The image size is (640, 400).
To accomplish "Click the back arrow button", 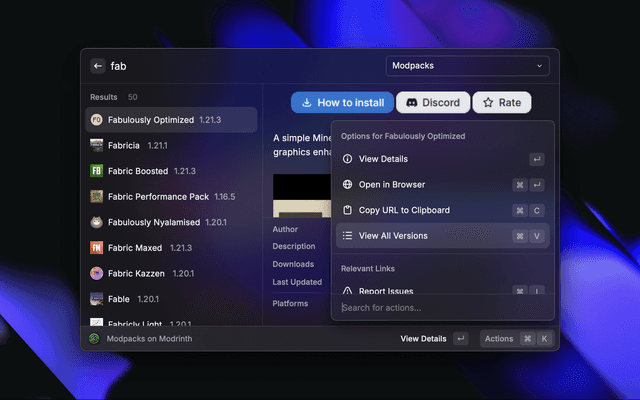I will [x=98, y=66].
